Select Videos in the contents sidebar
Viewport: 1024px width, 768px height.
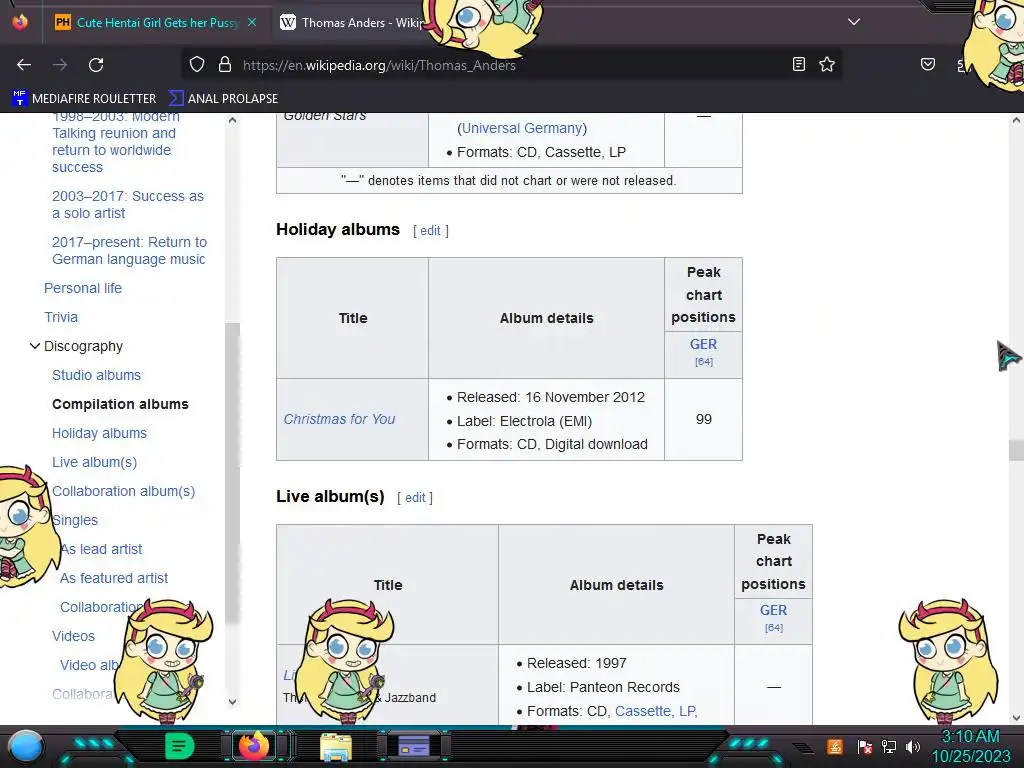pos(73,636)
